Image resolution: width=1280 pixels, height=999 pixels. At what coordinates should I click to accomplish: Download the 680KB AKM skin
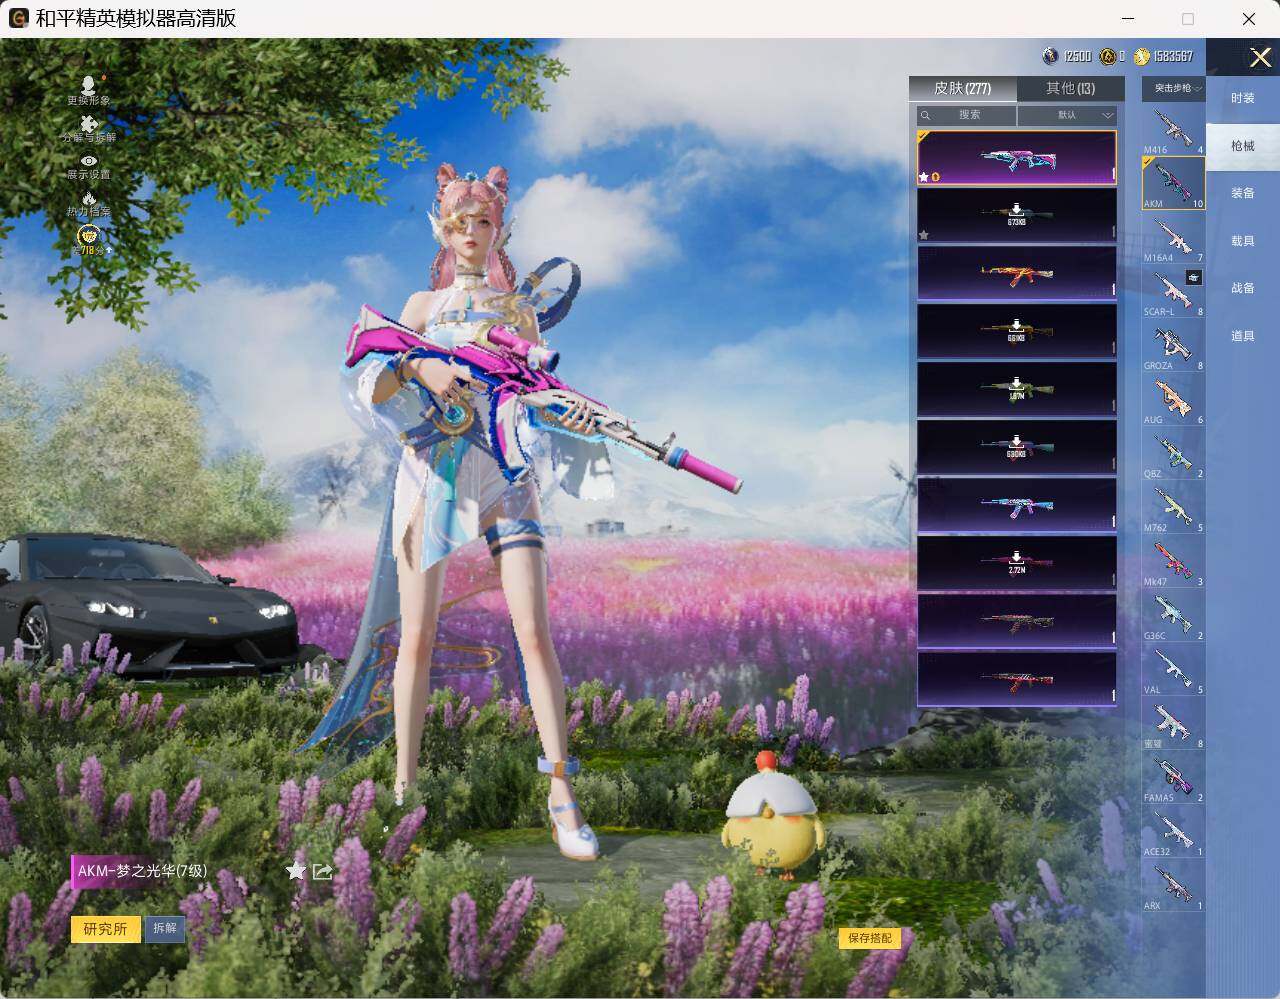[x=1017, y=447]
